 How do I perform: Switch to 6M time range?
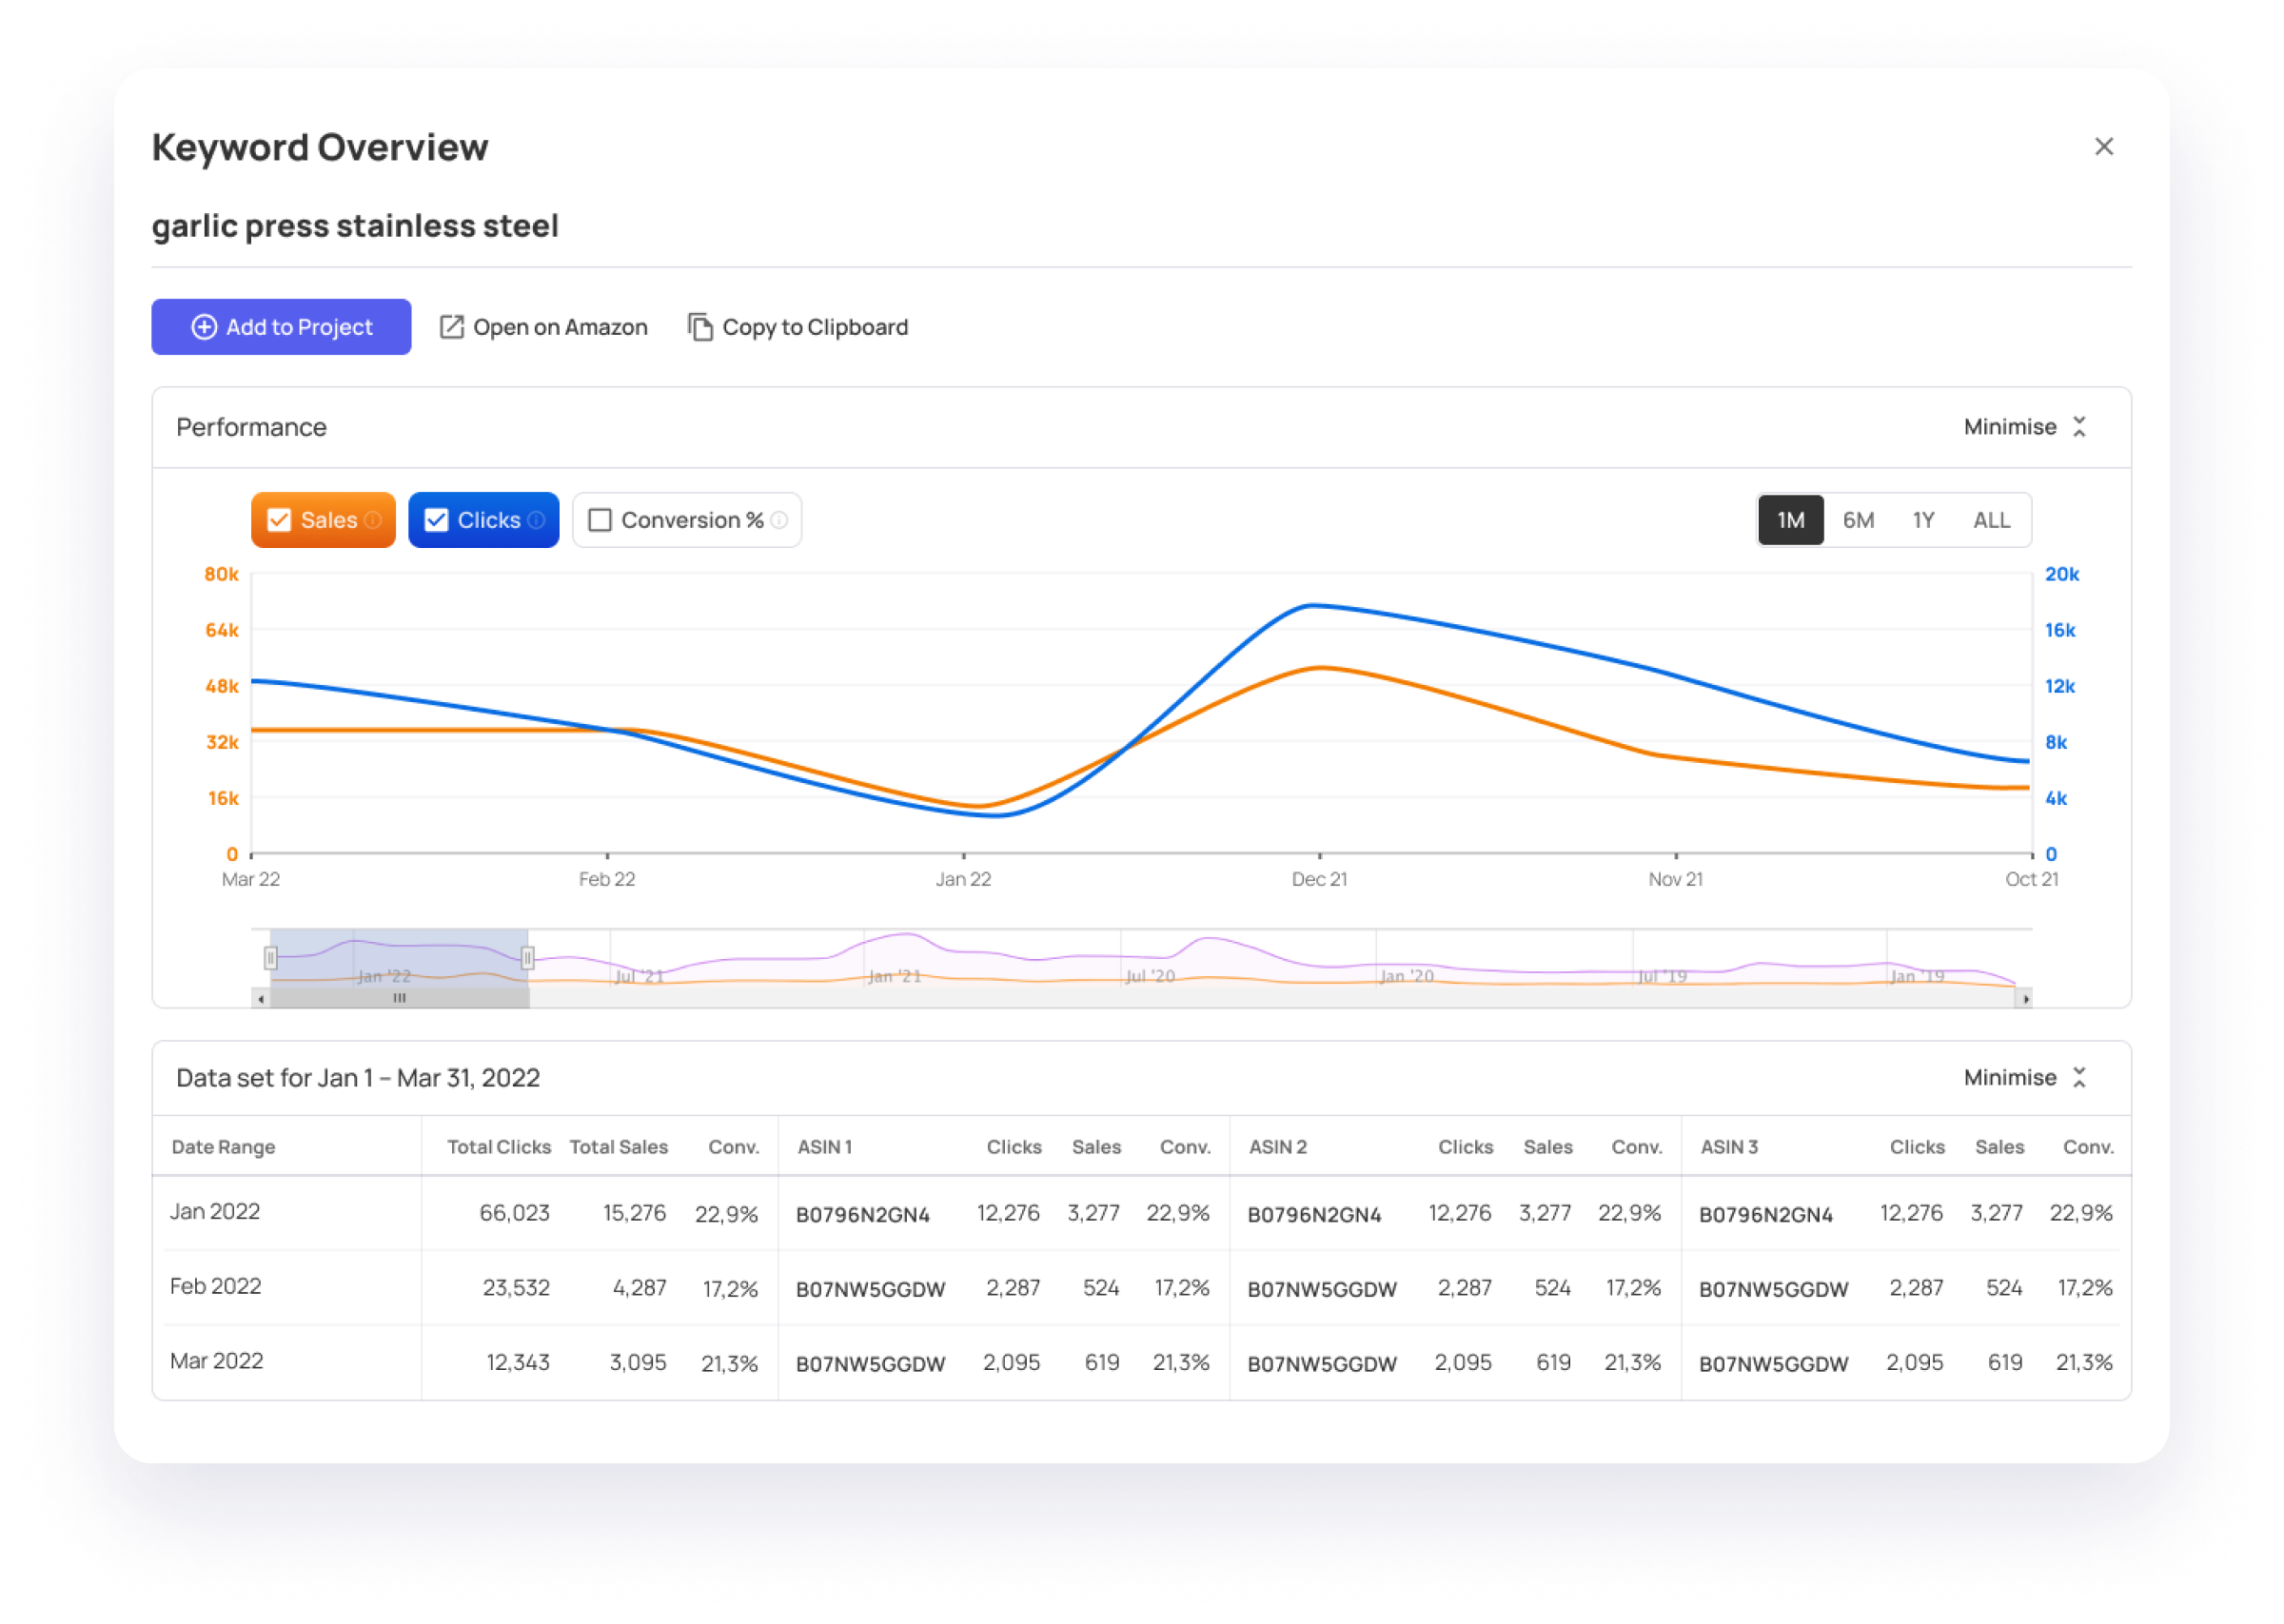pyautogui.click(x=1858, y=520)
